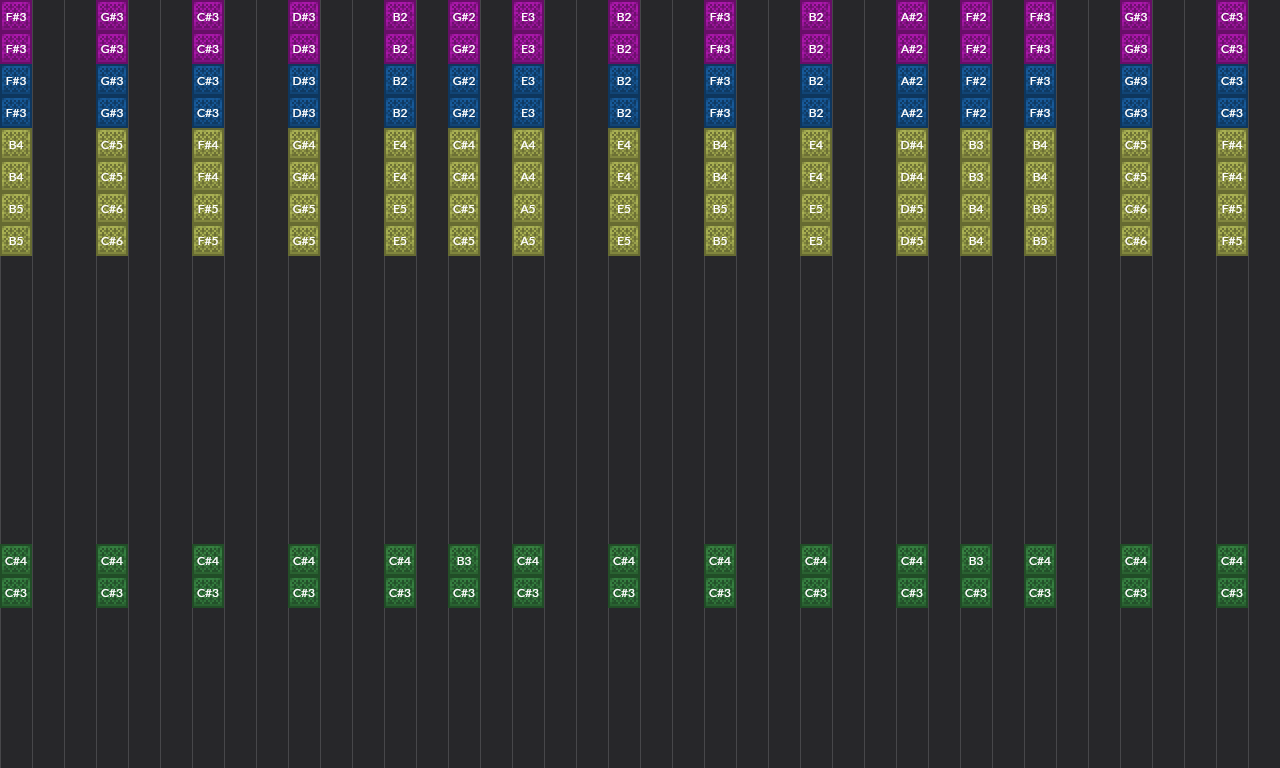
Task: Select the topmost magenta G#2 note
Action: pyautogui.click(x=464, y=17)
